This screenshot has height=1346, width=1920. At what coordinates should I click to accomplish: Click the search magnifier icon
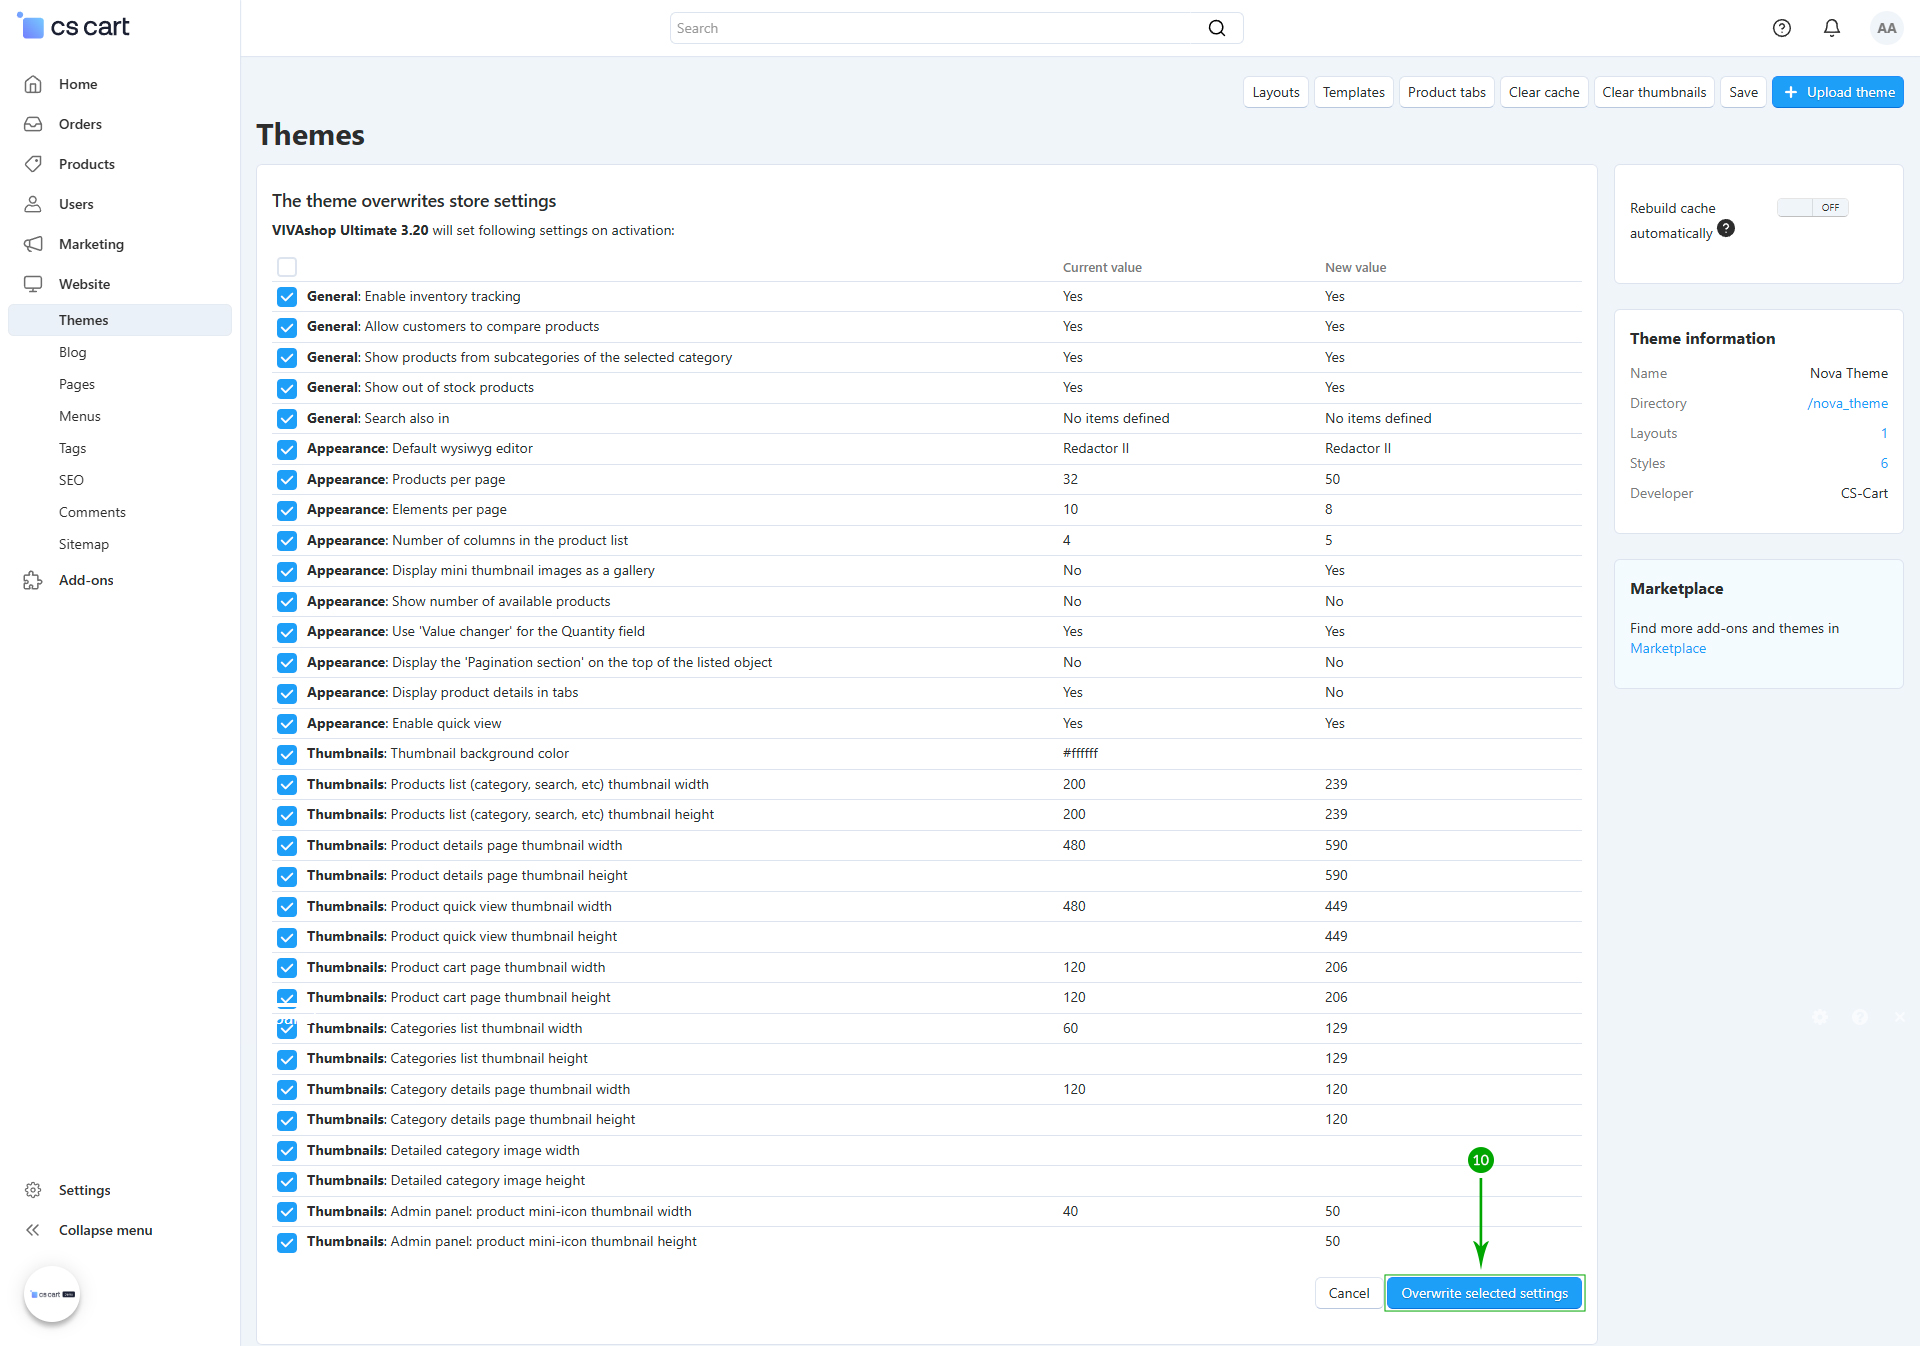pyautogui.click(x=1216, y=28)
